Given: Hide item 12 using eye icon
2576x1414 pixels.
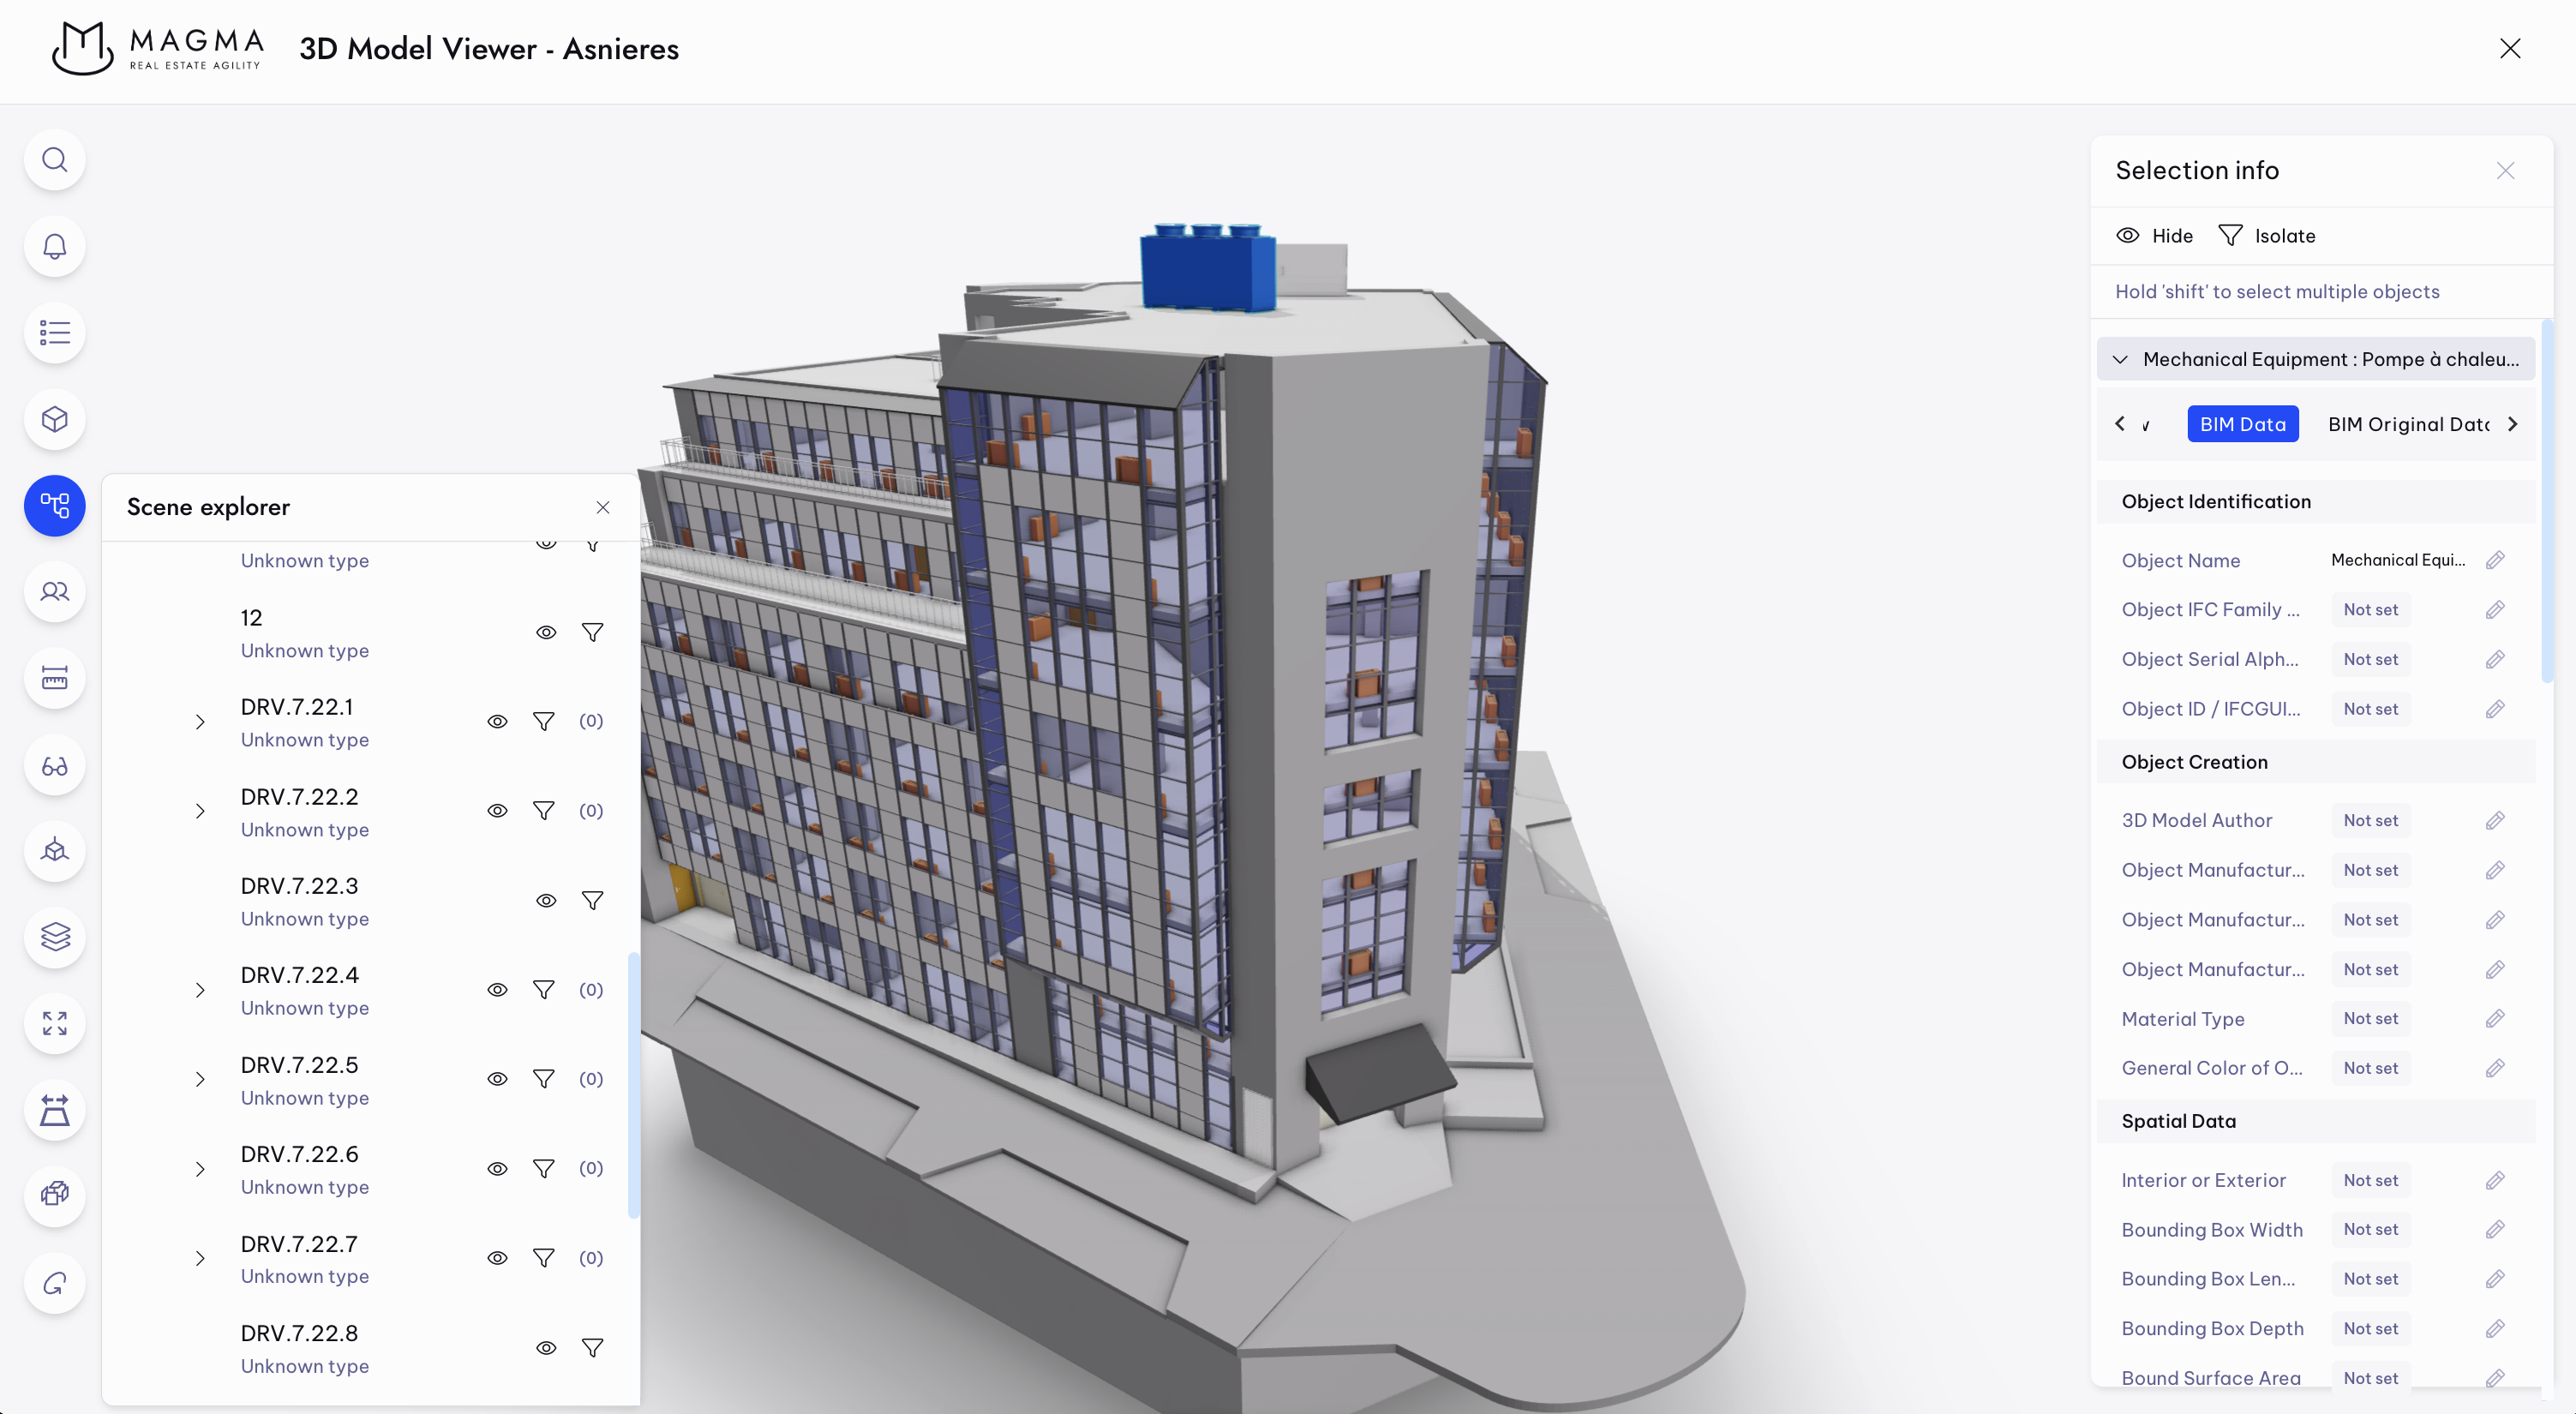Looking at the screenshot, I should tap(546, 633).
